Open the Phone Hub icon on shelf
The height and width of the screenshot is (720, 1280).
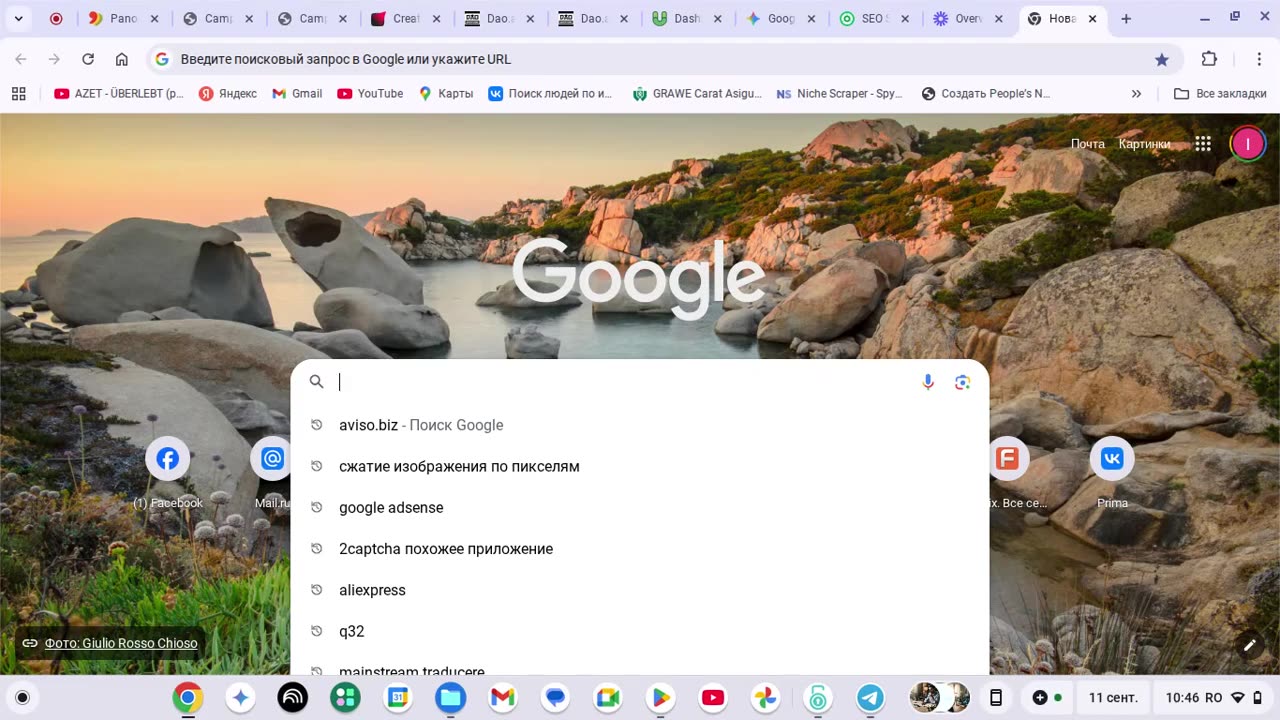[x=996, y=698]
